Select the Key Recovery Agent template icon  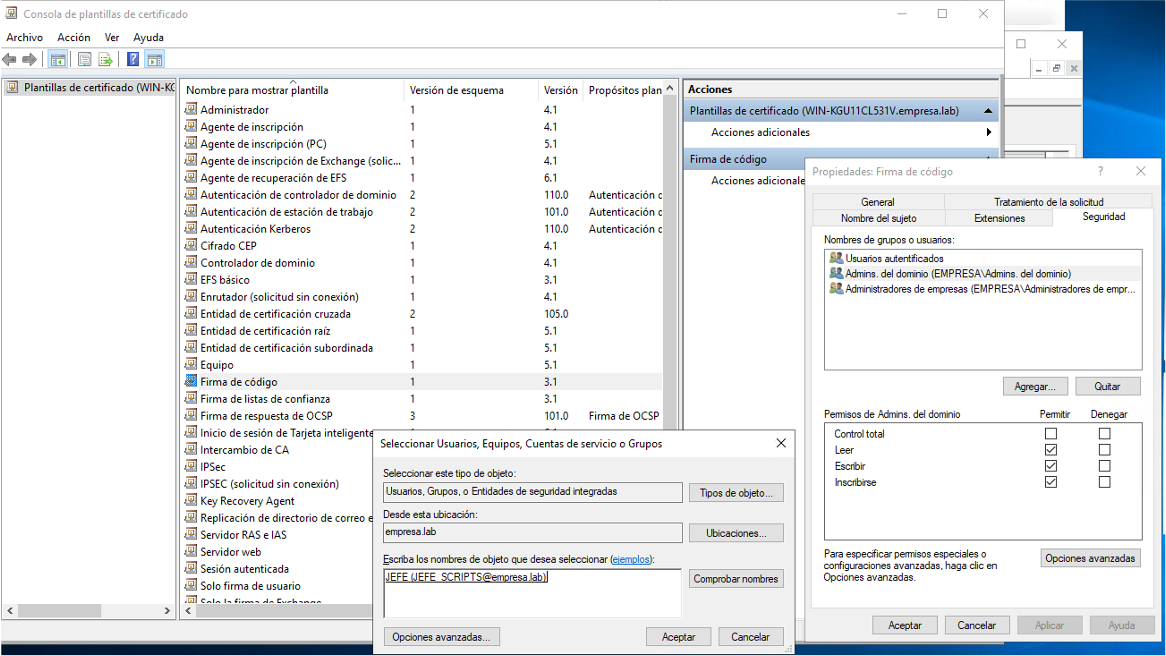(x=191, y=501)
